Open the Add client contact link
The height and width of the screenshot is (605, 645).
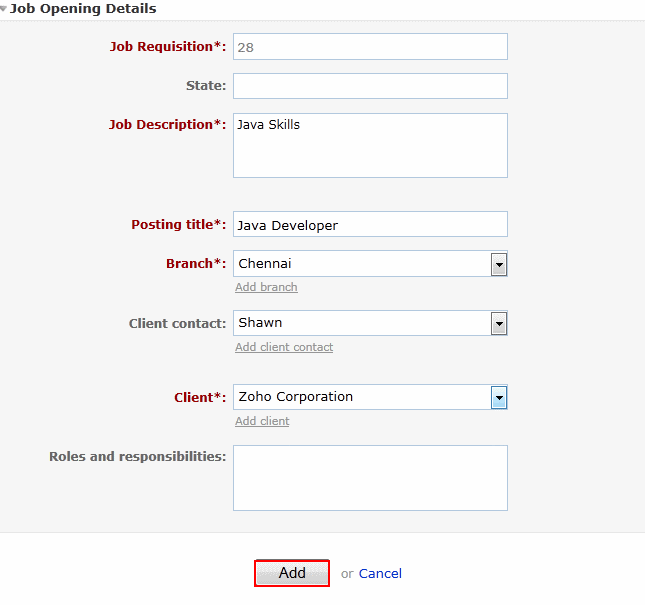[284, 347]
